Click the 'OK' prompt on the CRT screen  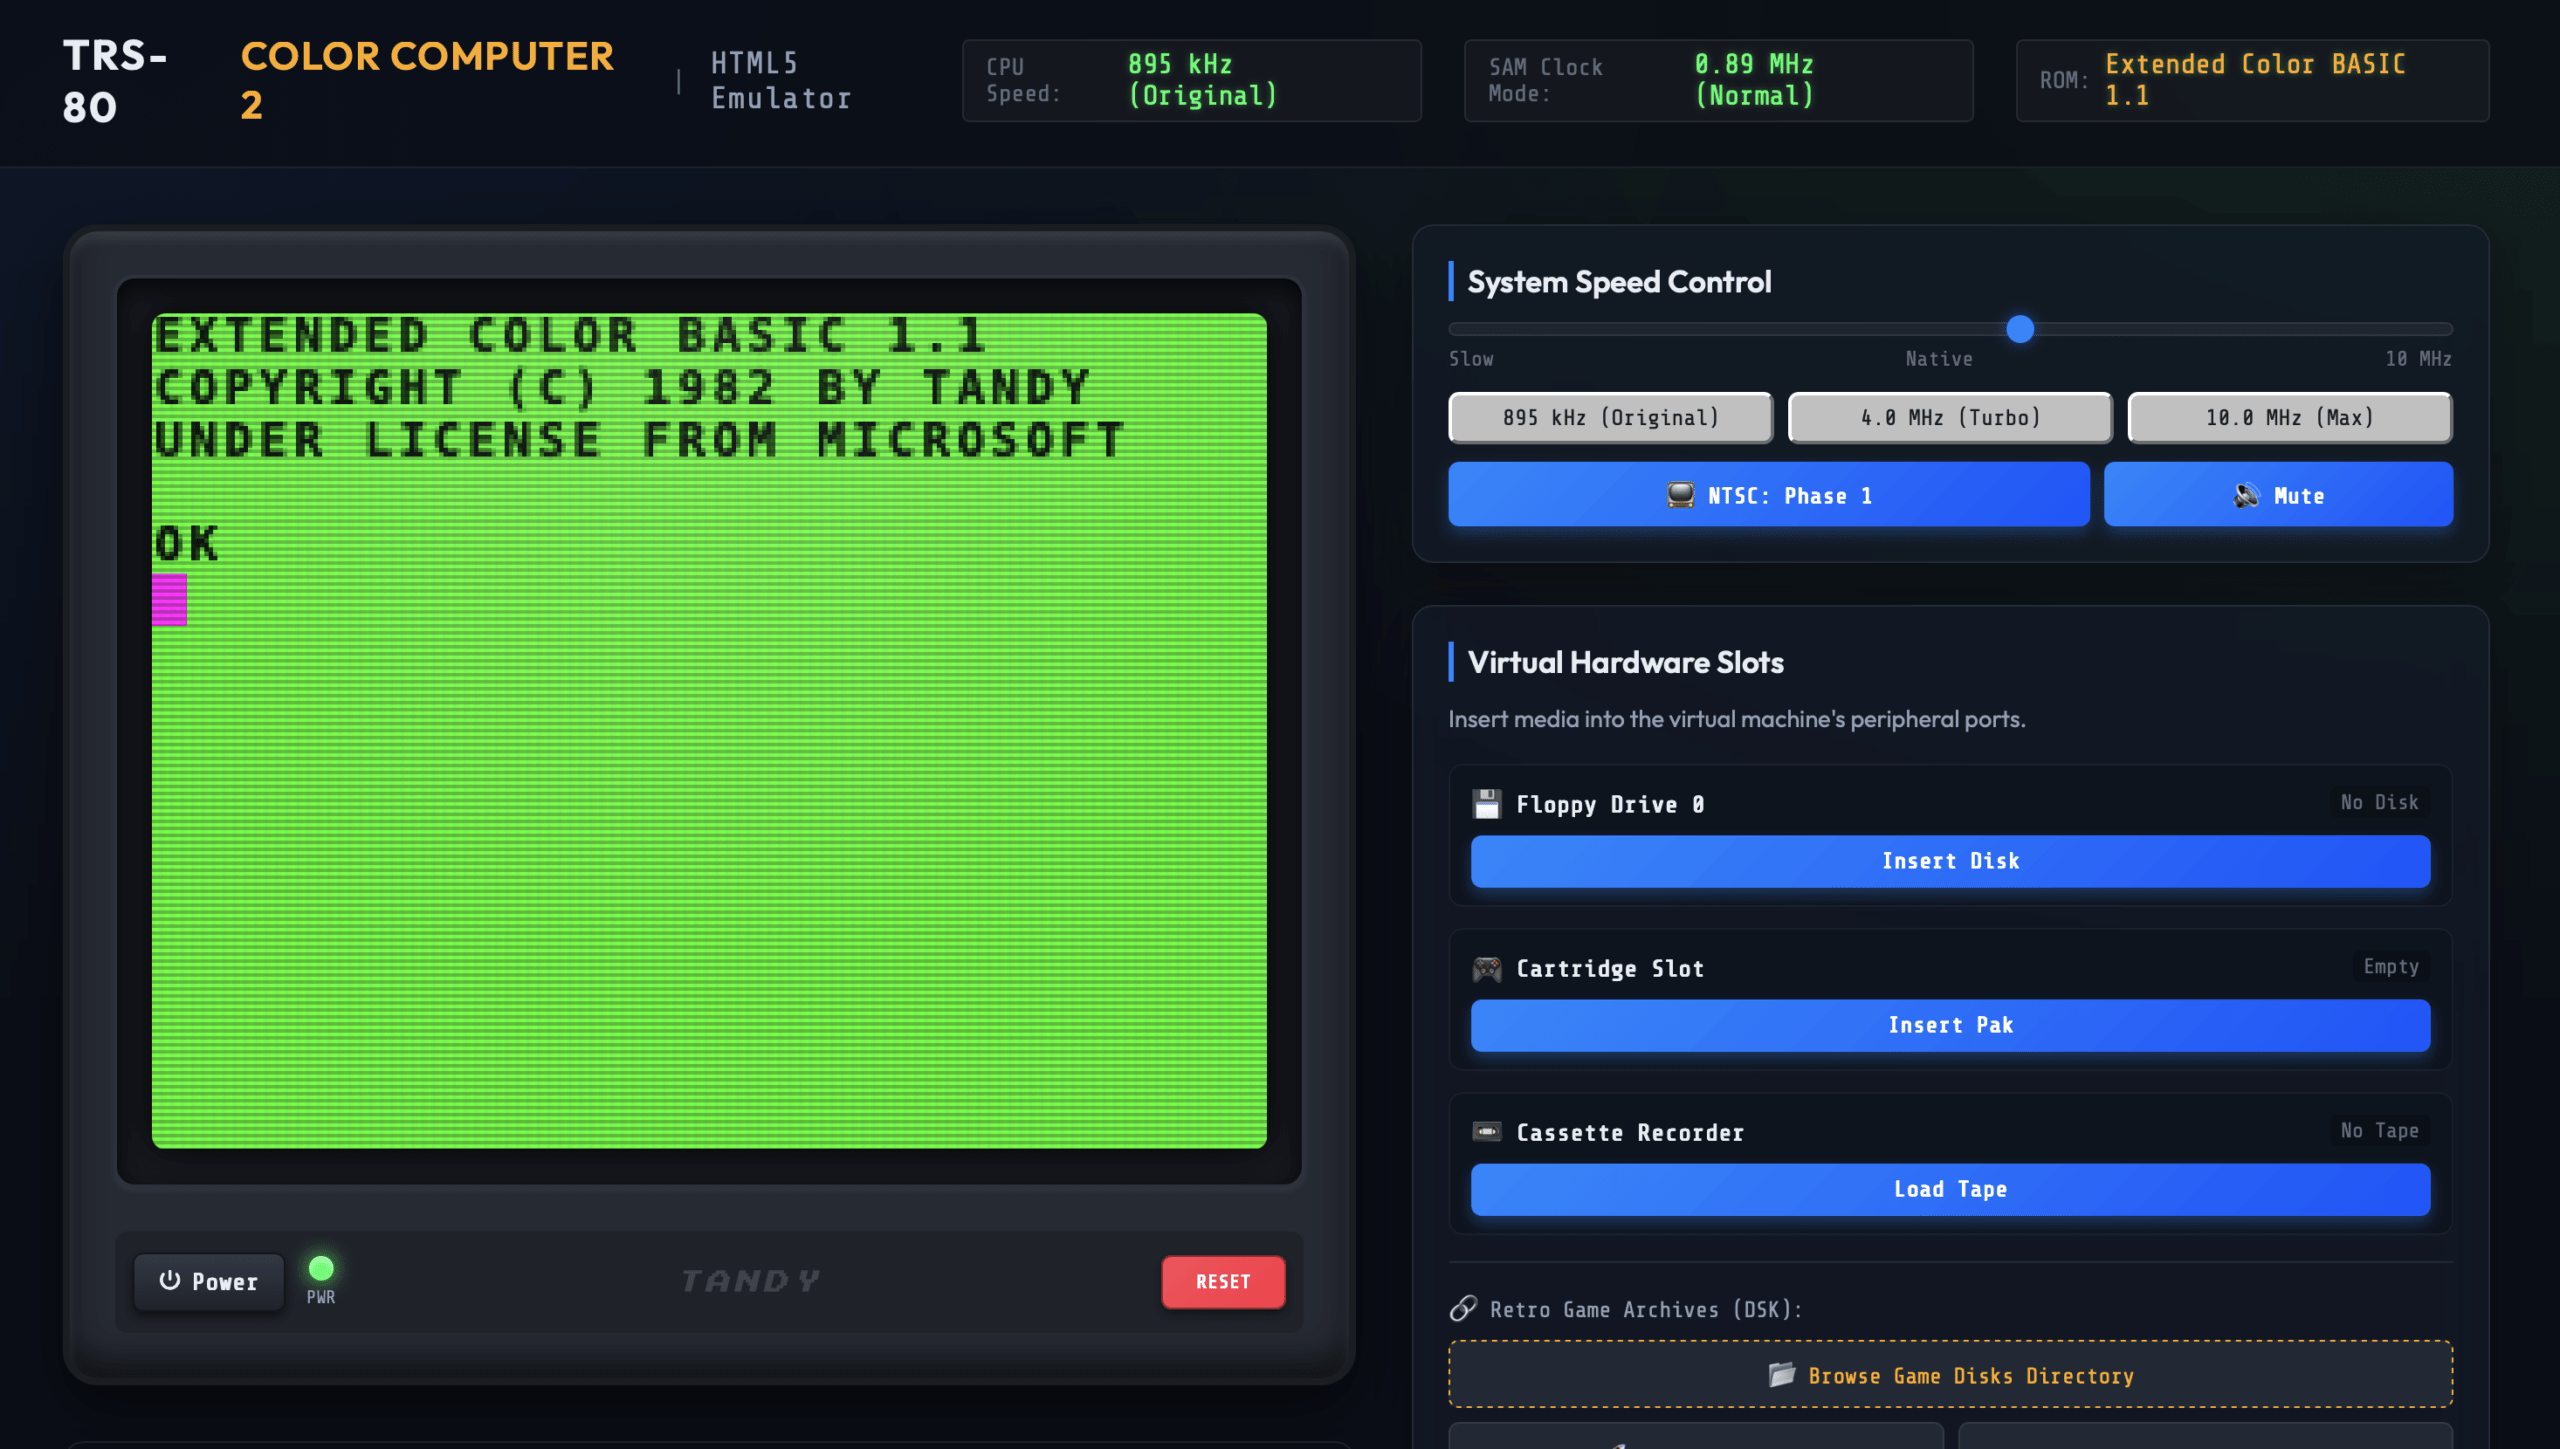click(186, 544)
